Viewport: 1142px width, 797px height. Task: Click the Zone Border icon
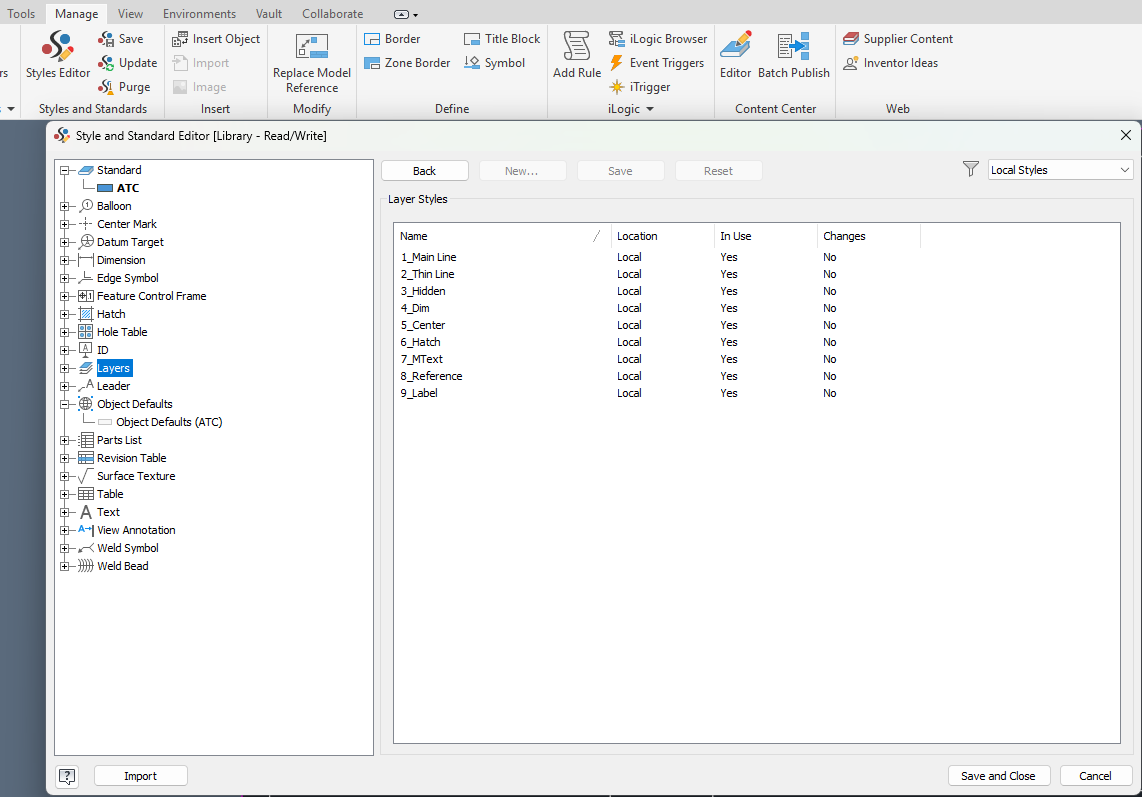(x=372, y=63)
